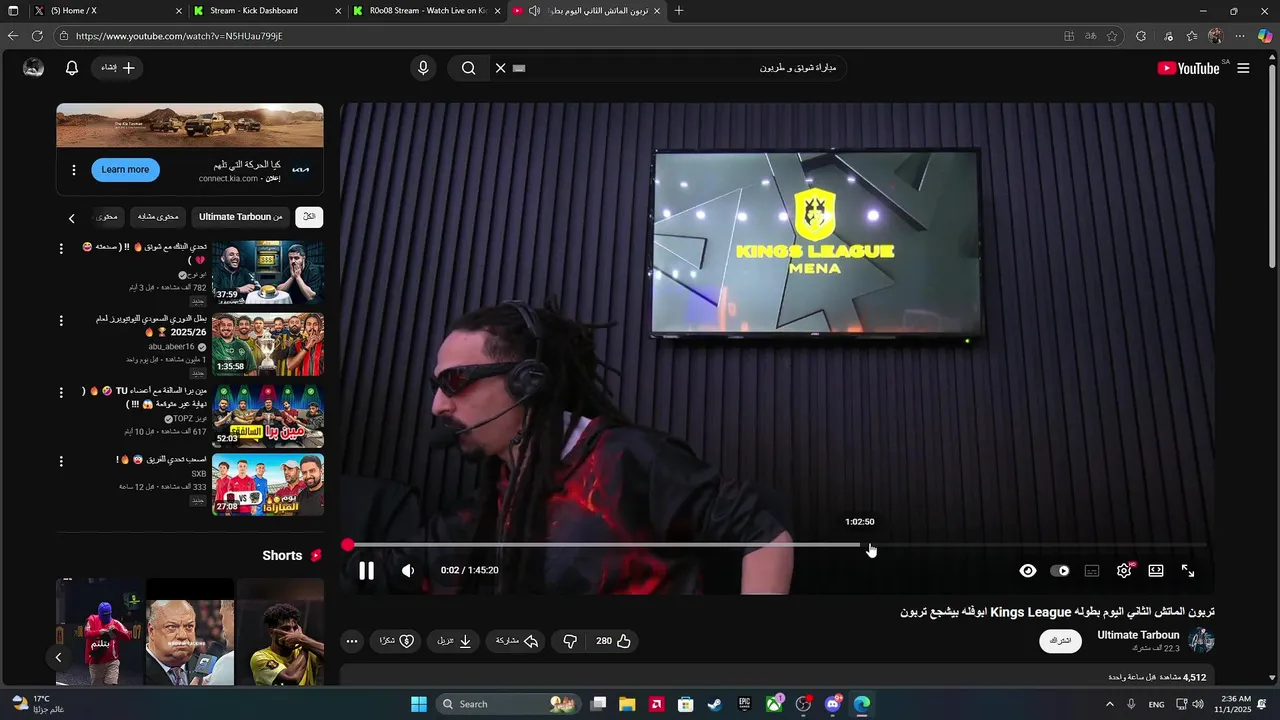1280x720 pixels.
Task: Go to YouTube home via logo
Action: 1188,68
